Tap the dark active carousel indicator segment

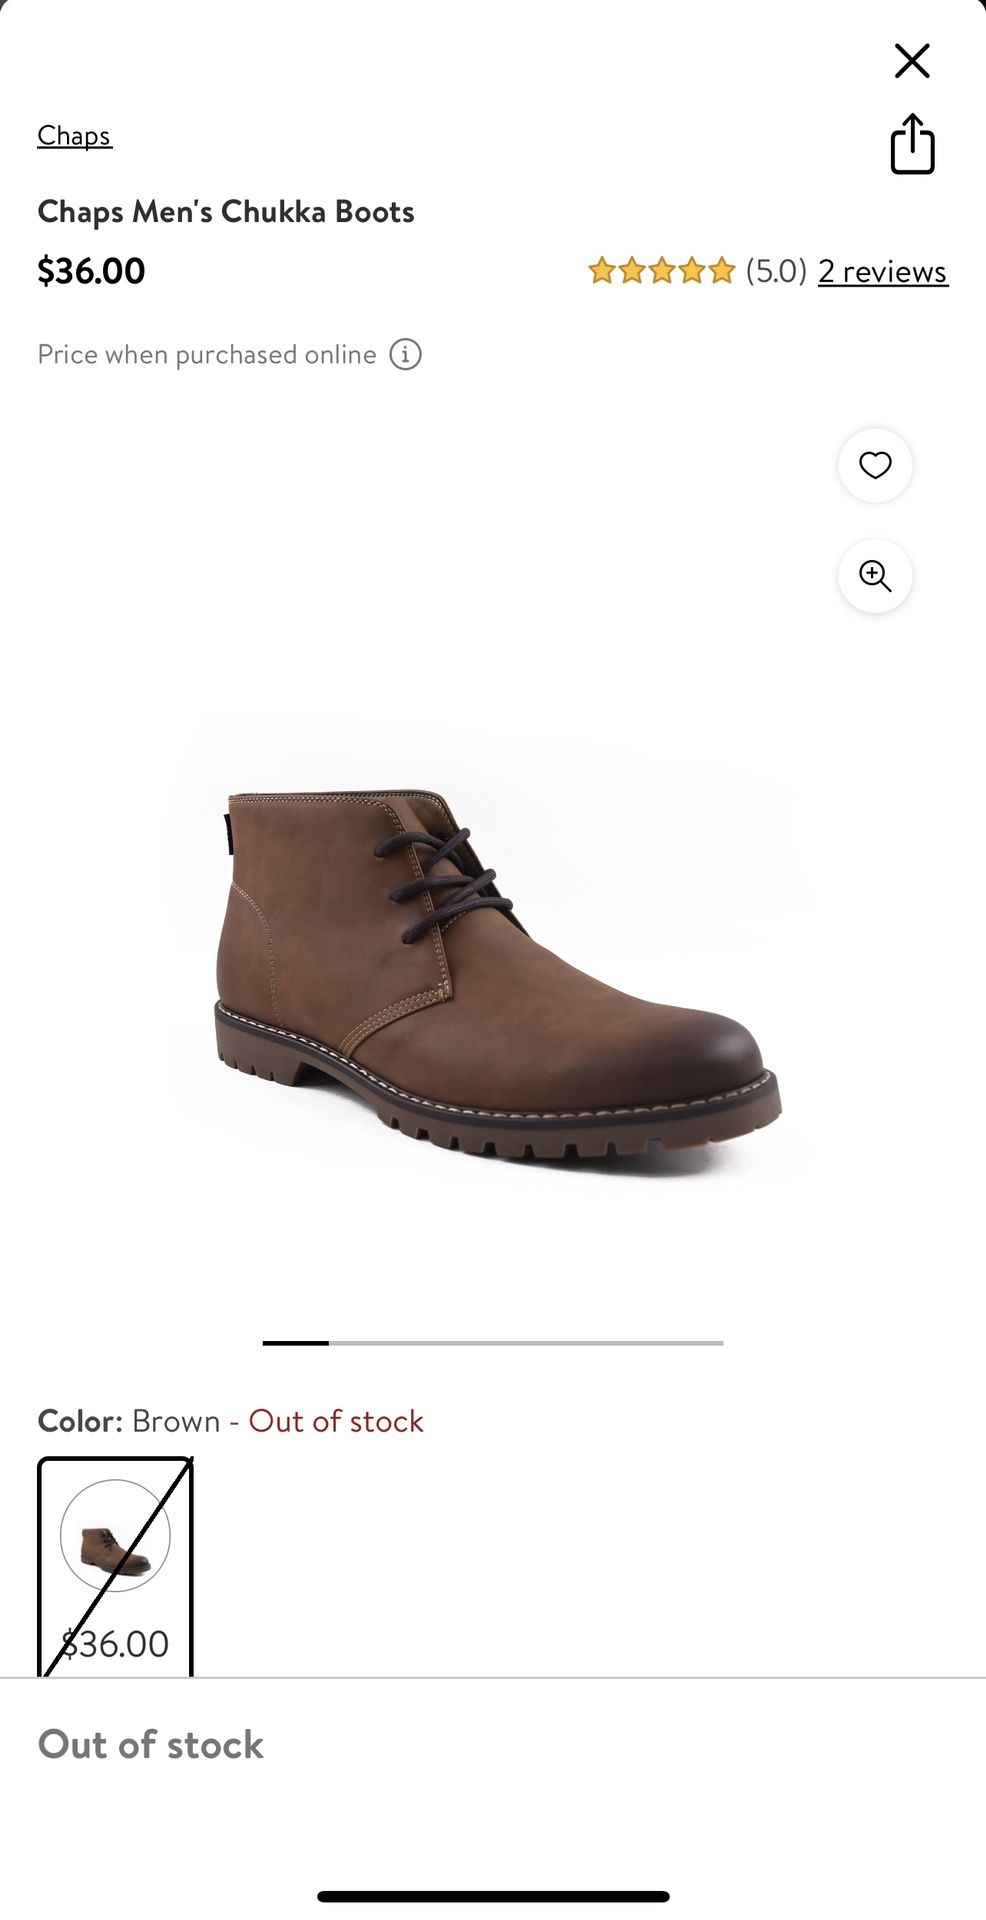pyautogui.click(x=296, y=1343)
